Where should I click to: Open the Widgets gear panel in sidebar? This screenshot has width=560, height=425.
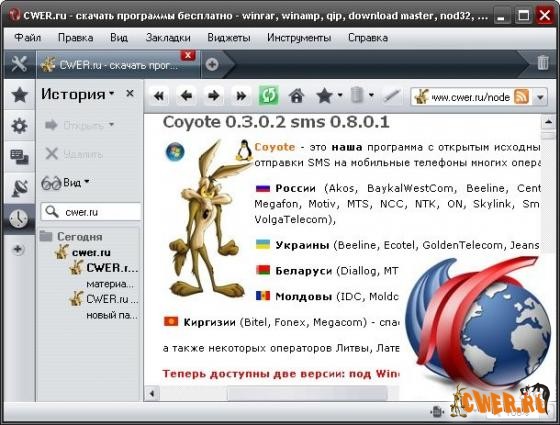[19, 126]
